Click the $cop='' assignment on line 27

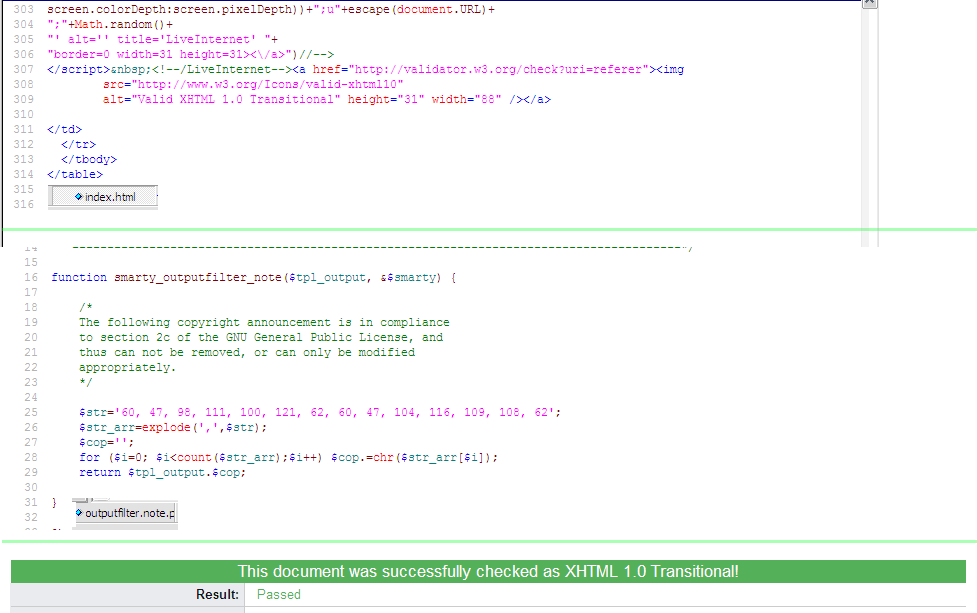tap(107, 442)
